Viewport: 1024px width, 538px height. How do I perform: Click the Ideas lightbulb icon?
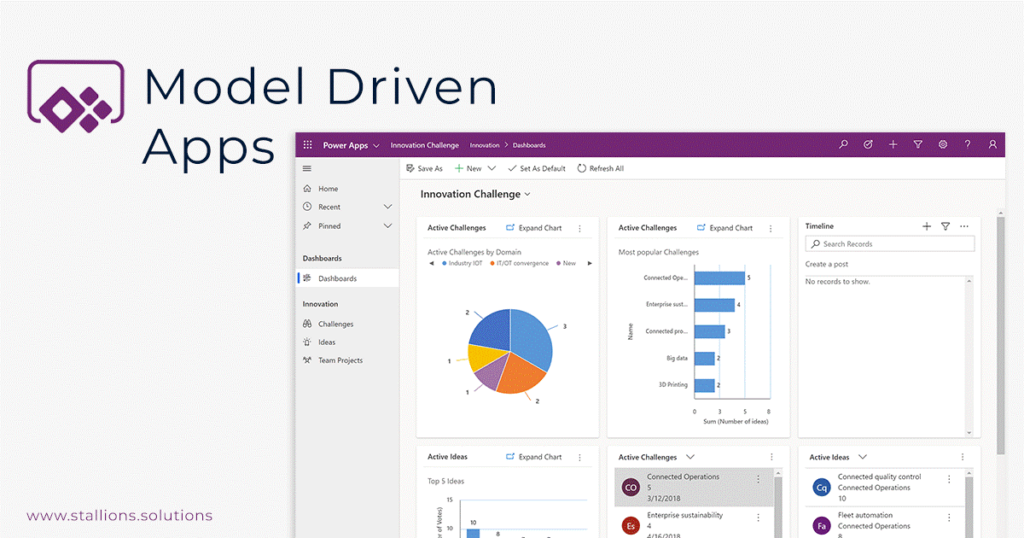pos(308,341)
